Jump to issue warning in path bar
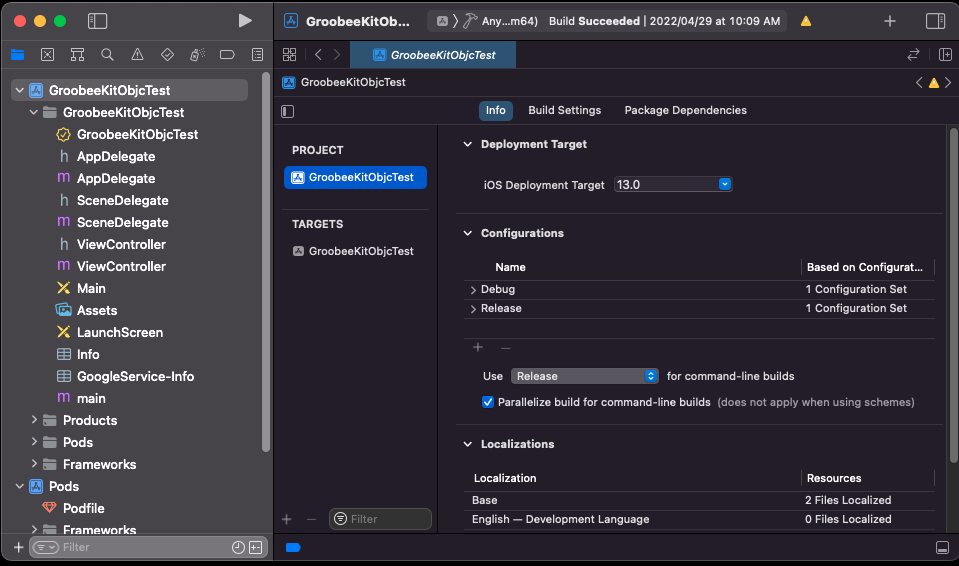959x566 pixels. [x=933, y=83]
